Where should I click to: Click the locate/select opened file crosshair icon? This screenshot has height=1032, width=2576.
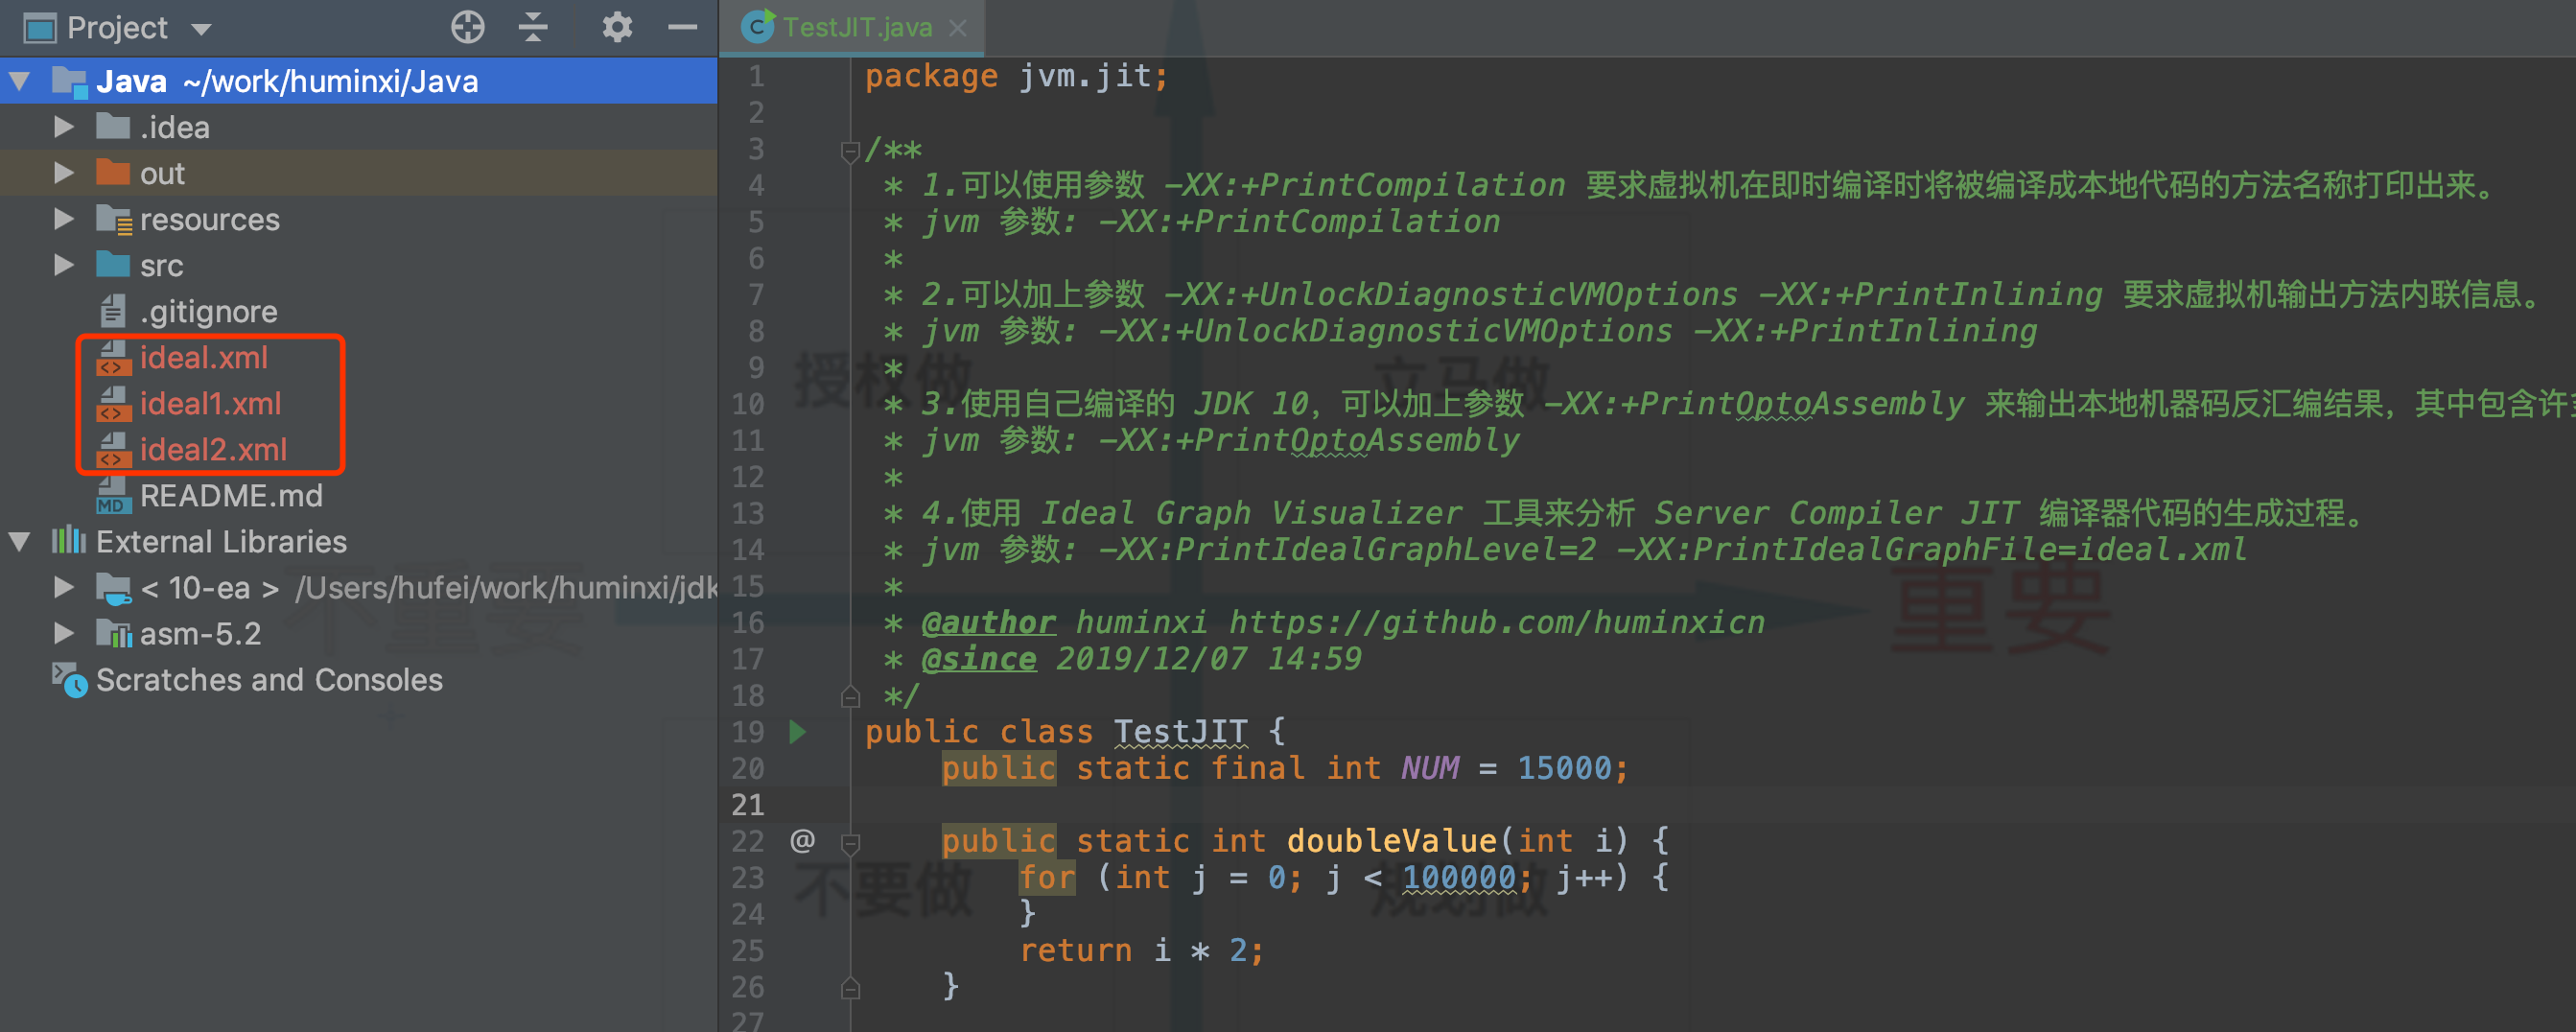point(467,27)
